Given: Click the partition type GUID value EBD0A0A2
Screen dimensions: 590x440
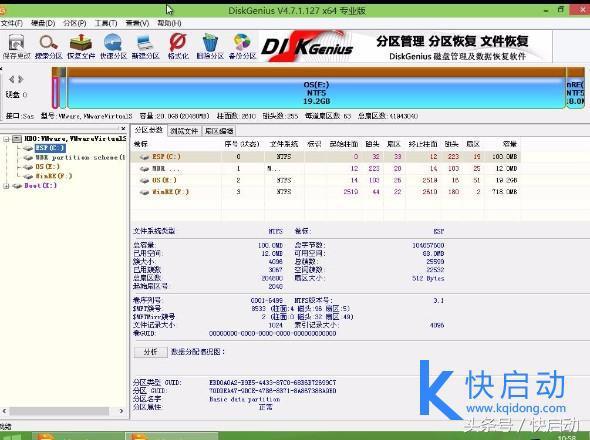Looking at the screenshot, I should 272,382.
